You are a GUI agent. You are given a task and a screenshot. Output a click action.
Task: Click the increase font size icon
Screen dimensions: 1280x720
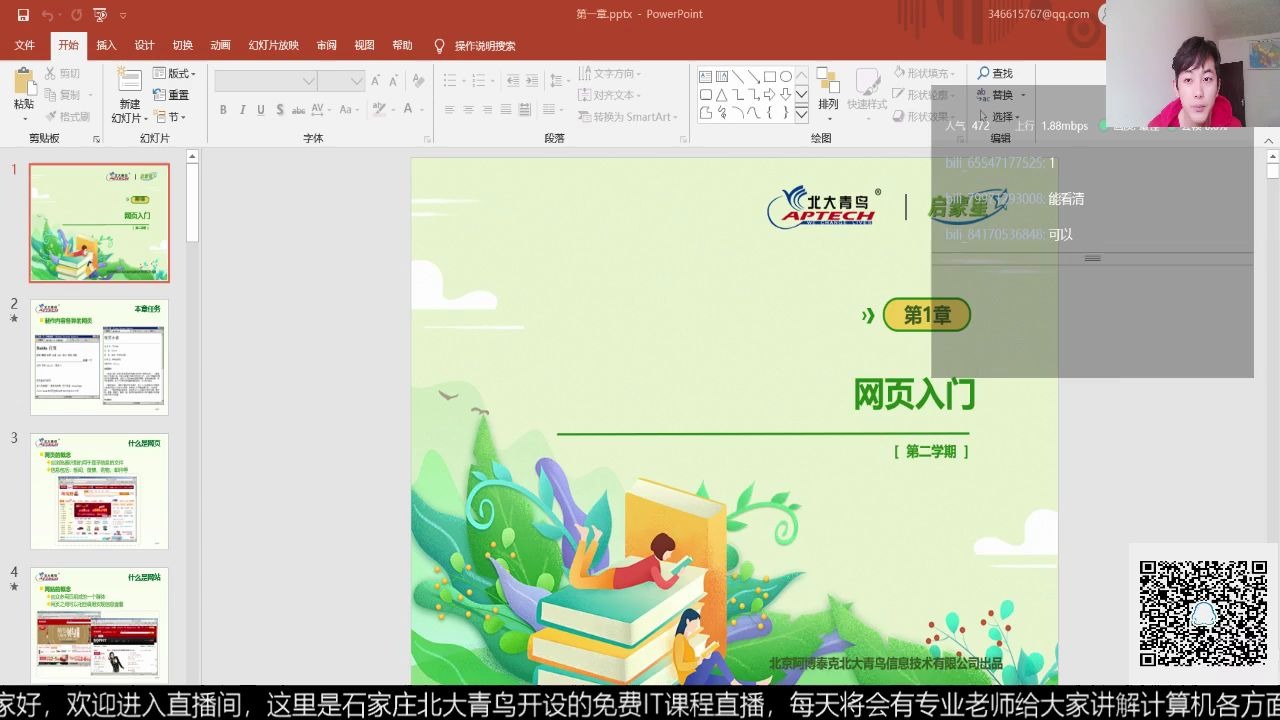(376, 81)
